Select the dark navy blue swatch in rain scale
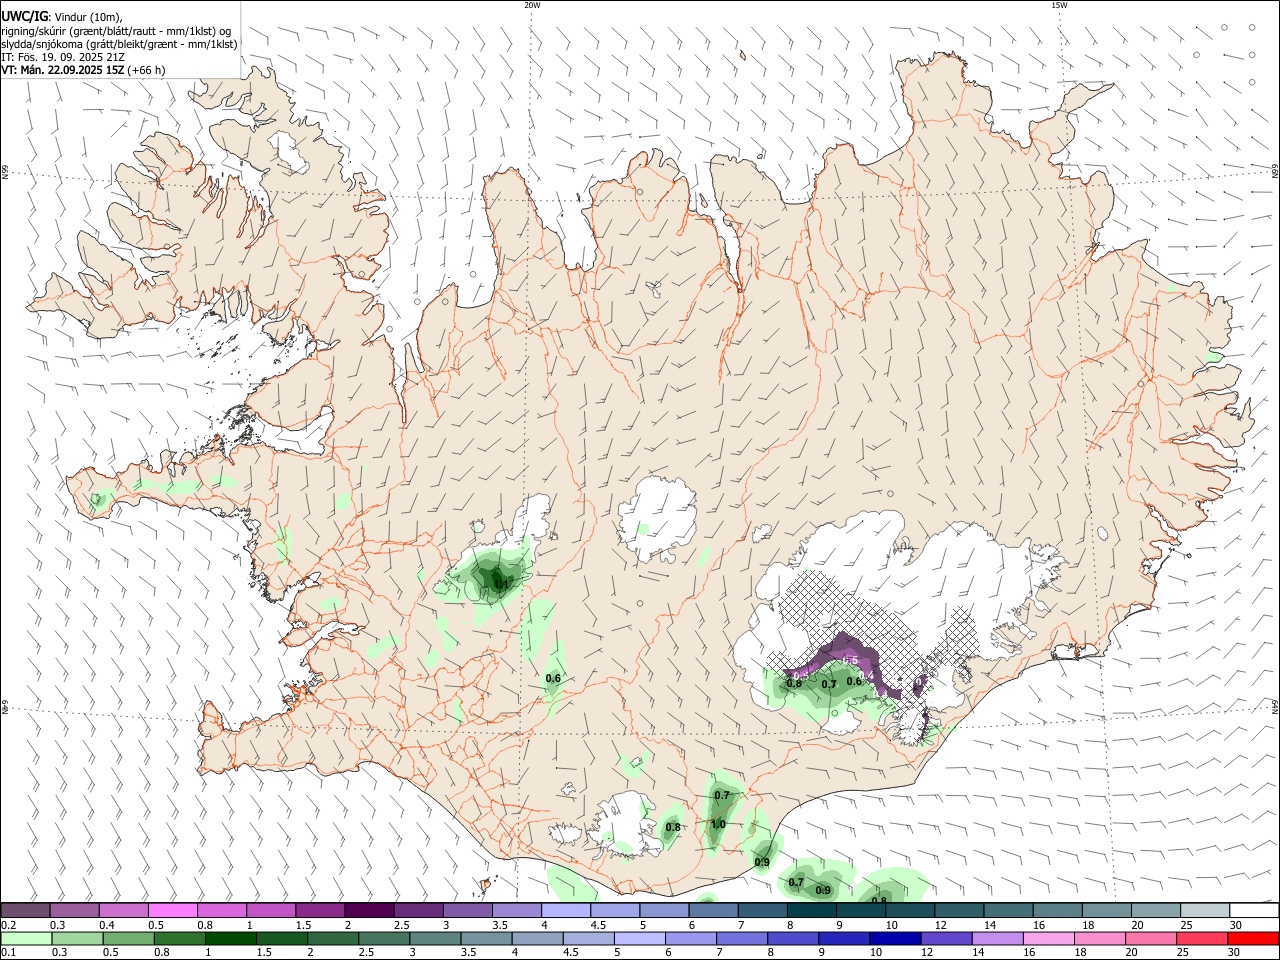Screen dimensions: 1280x960 [x=894, y=938]
